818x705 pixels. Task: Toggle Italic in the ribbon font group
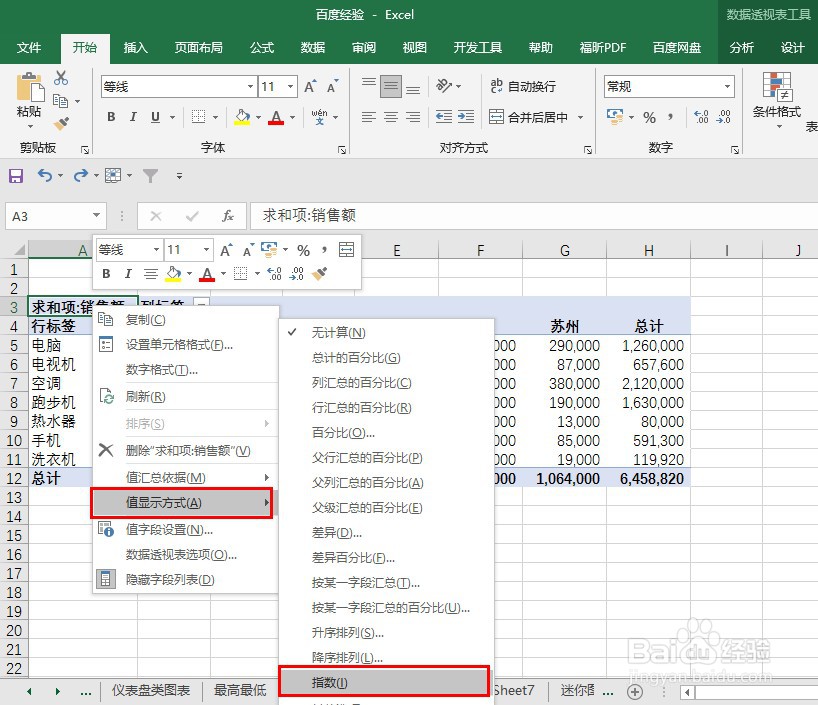pos(134,117)
